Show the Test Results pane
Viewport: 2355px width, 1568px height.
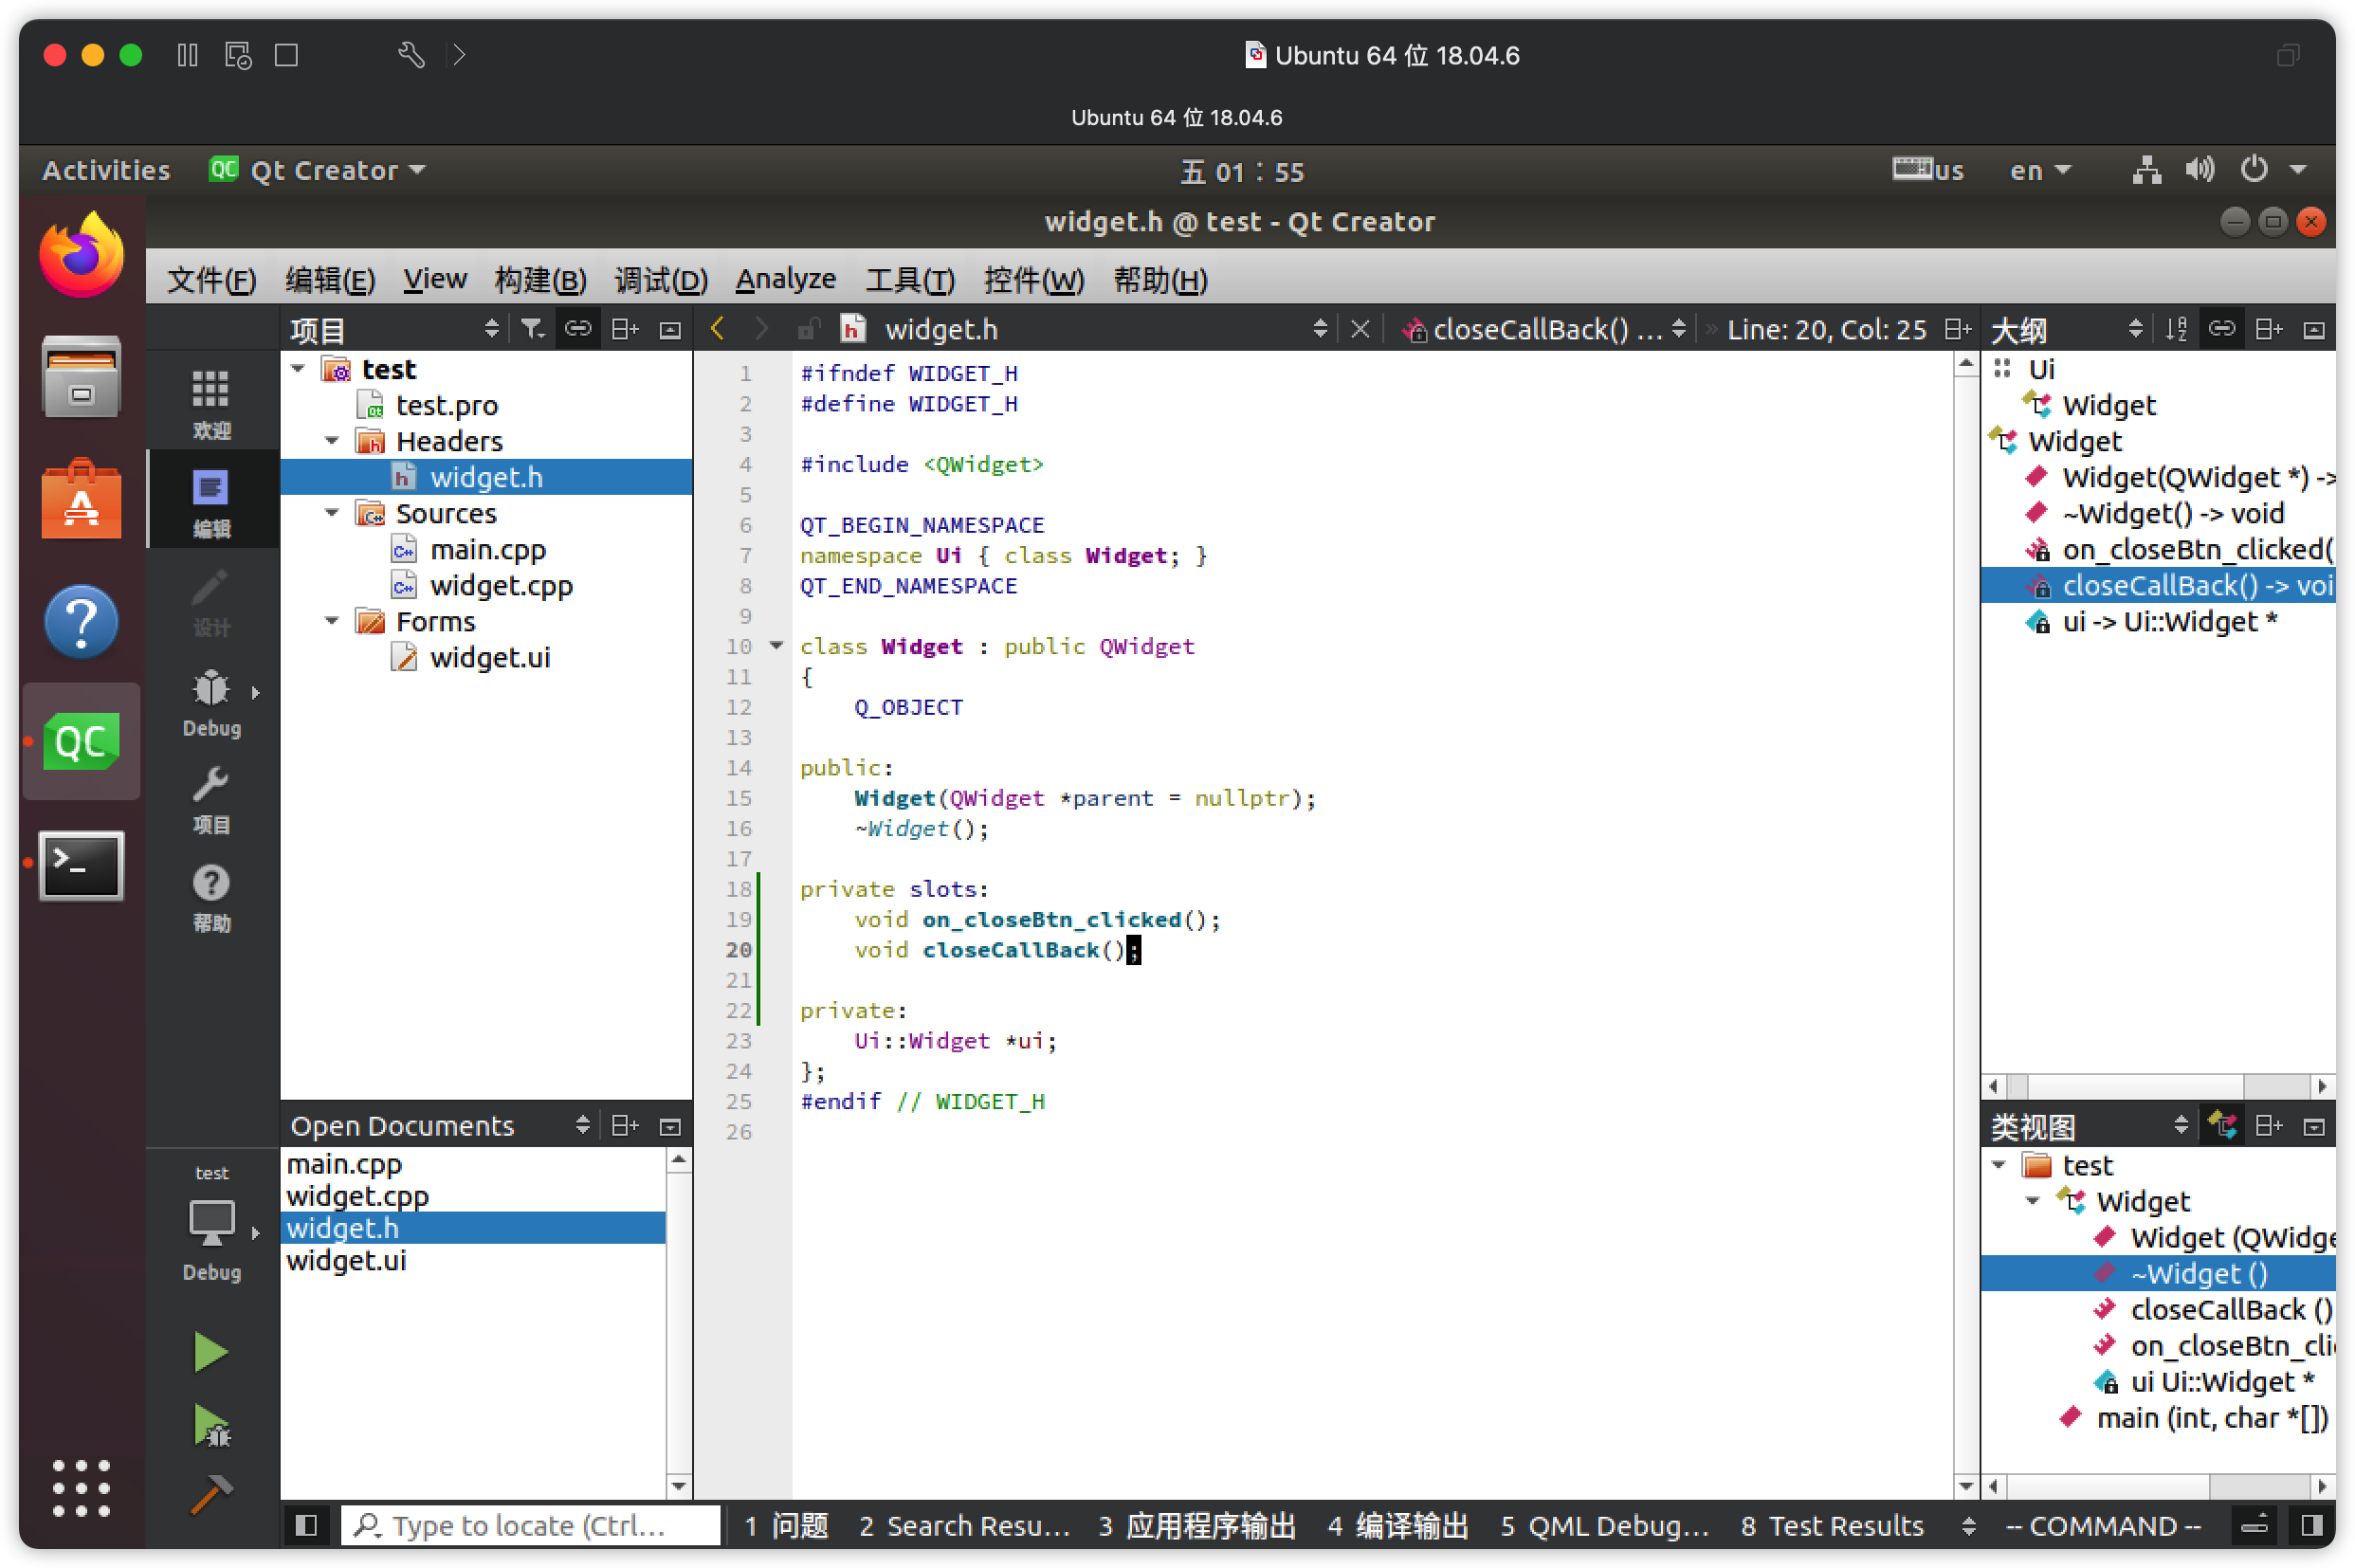(1831, 1525)
